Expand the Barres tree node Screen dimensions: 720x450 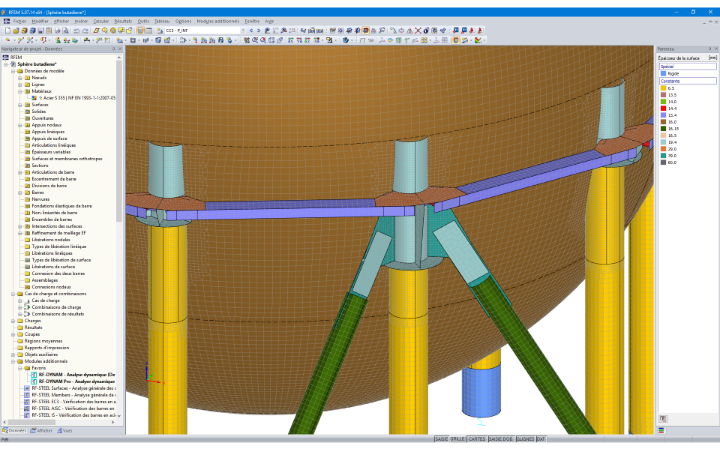click(20, 192)
